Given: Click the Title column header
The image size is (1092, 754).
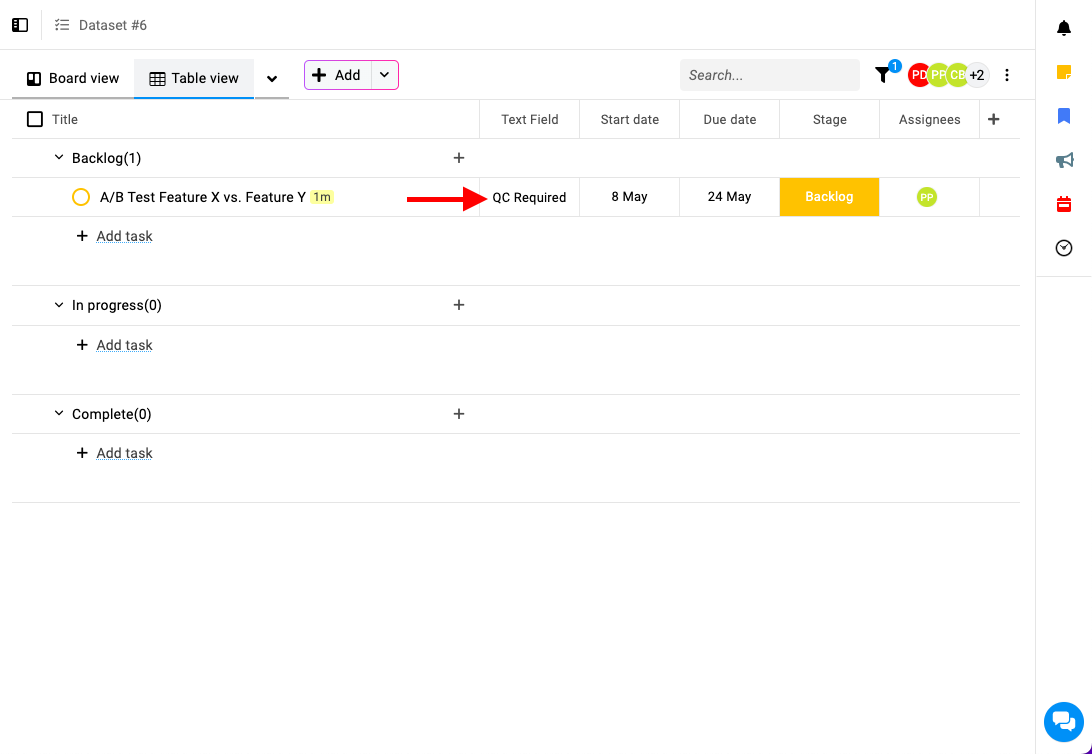Looking at the screenshot, I should pyautogui.click(x=65, y=120).
